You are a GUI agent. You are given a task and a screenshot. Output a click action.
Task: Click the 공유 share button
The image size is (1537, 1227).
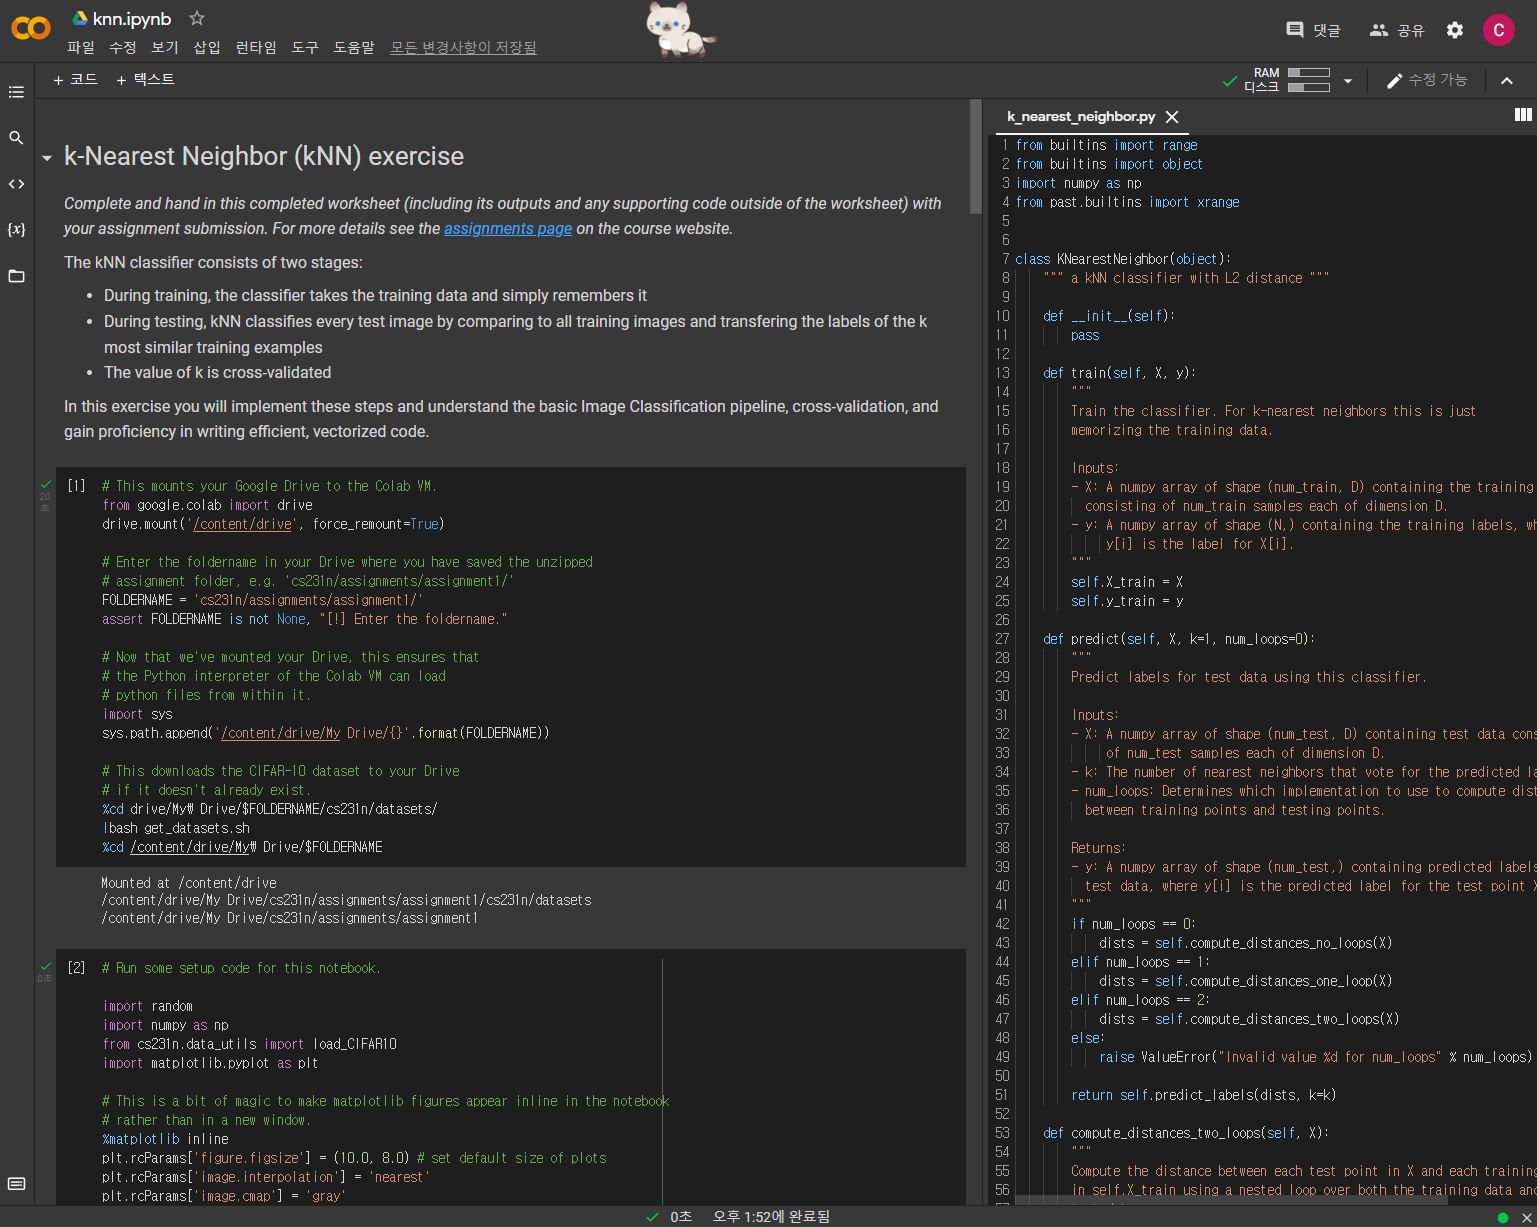[x=1396, y=30]
